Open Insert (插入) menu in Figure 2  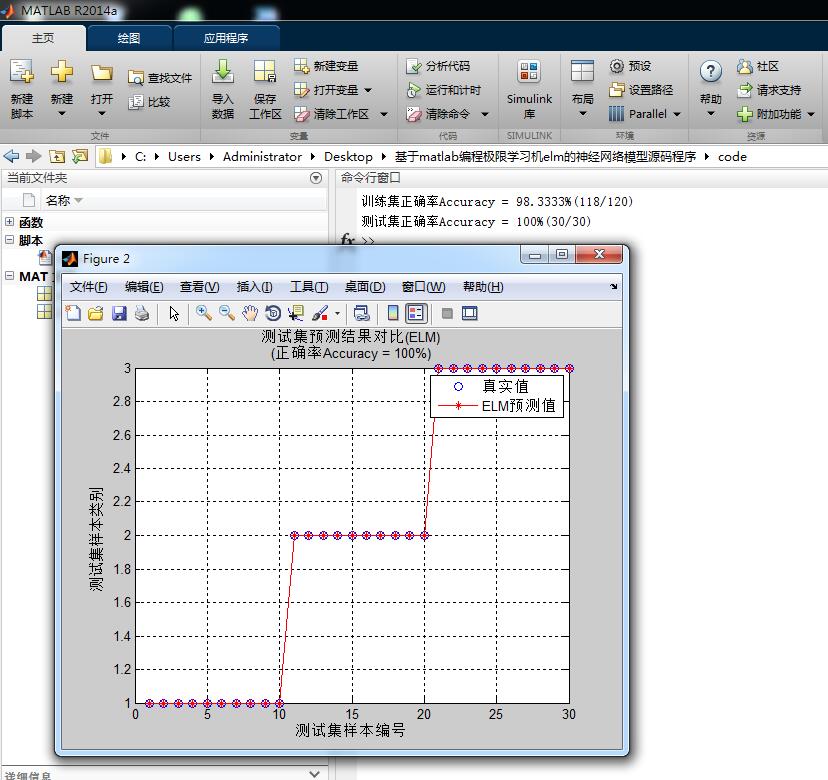(x=254, y=287)
